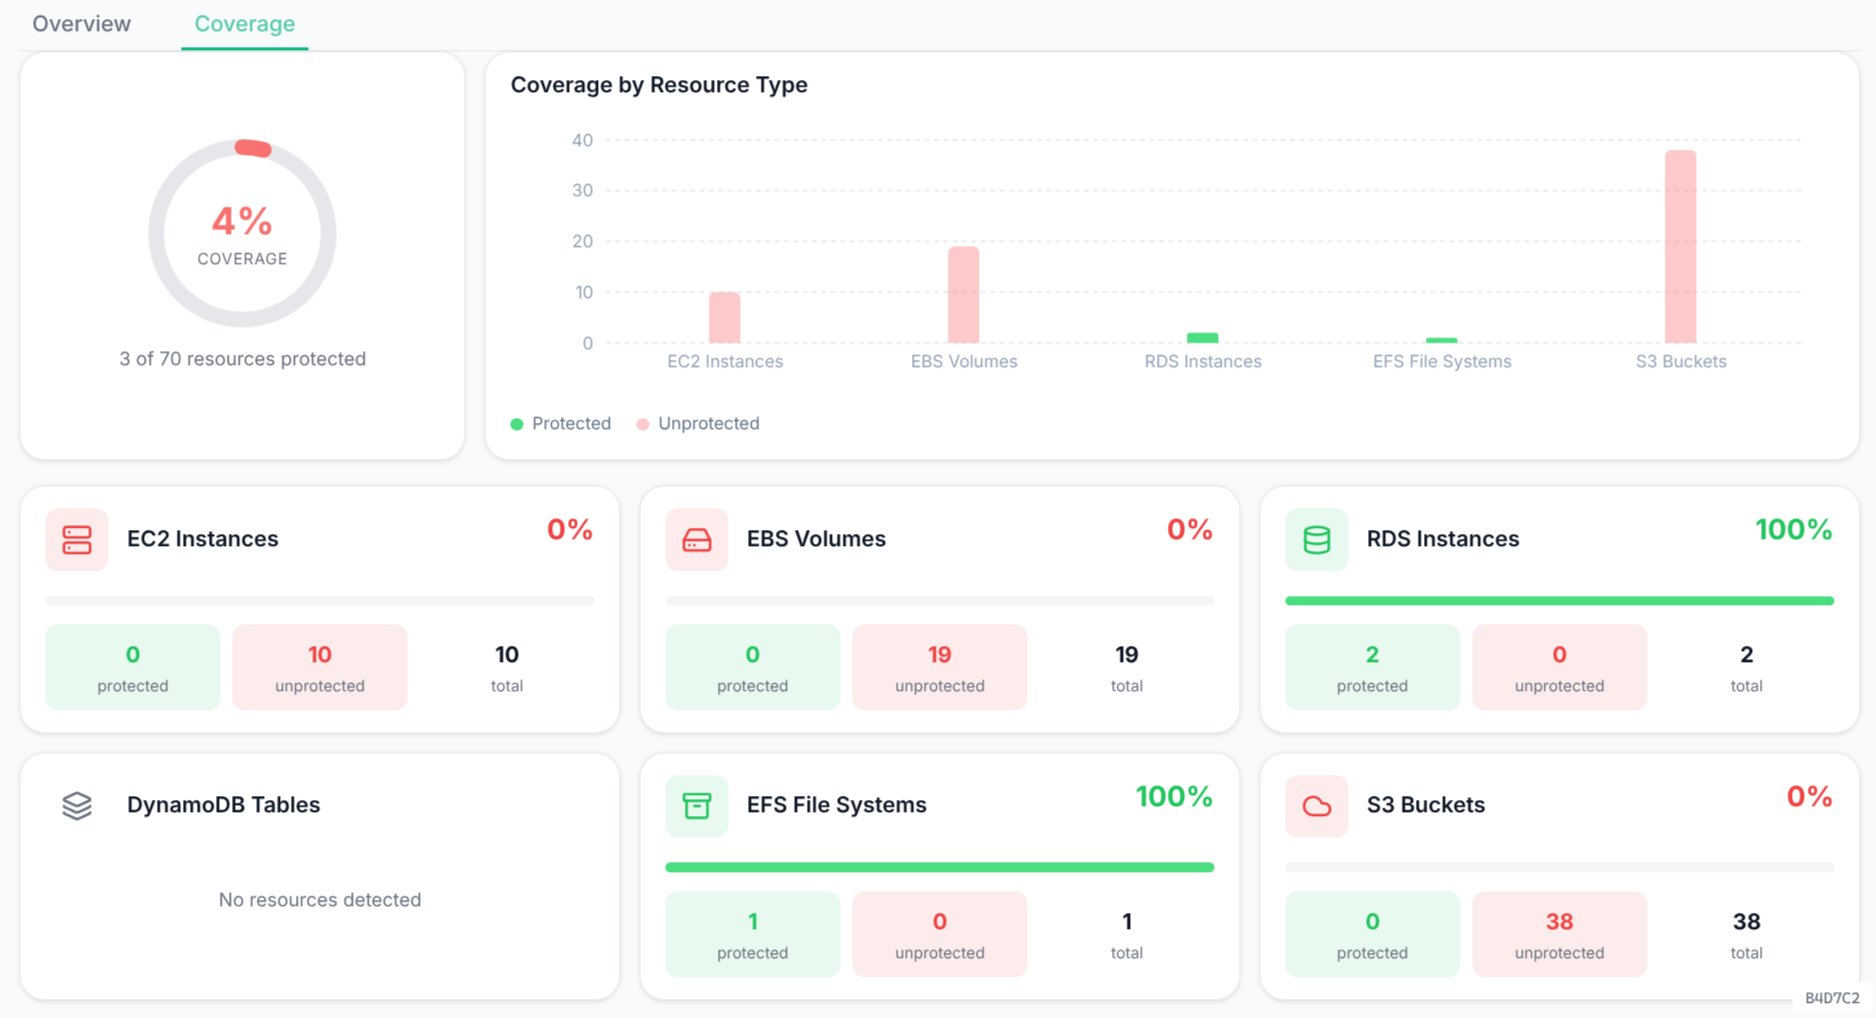1876x1018 pixels.
Task: Click the '0 protected' box for EBS Volumes
Action: pos(753,668)
